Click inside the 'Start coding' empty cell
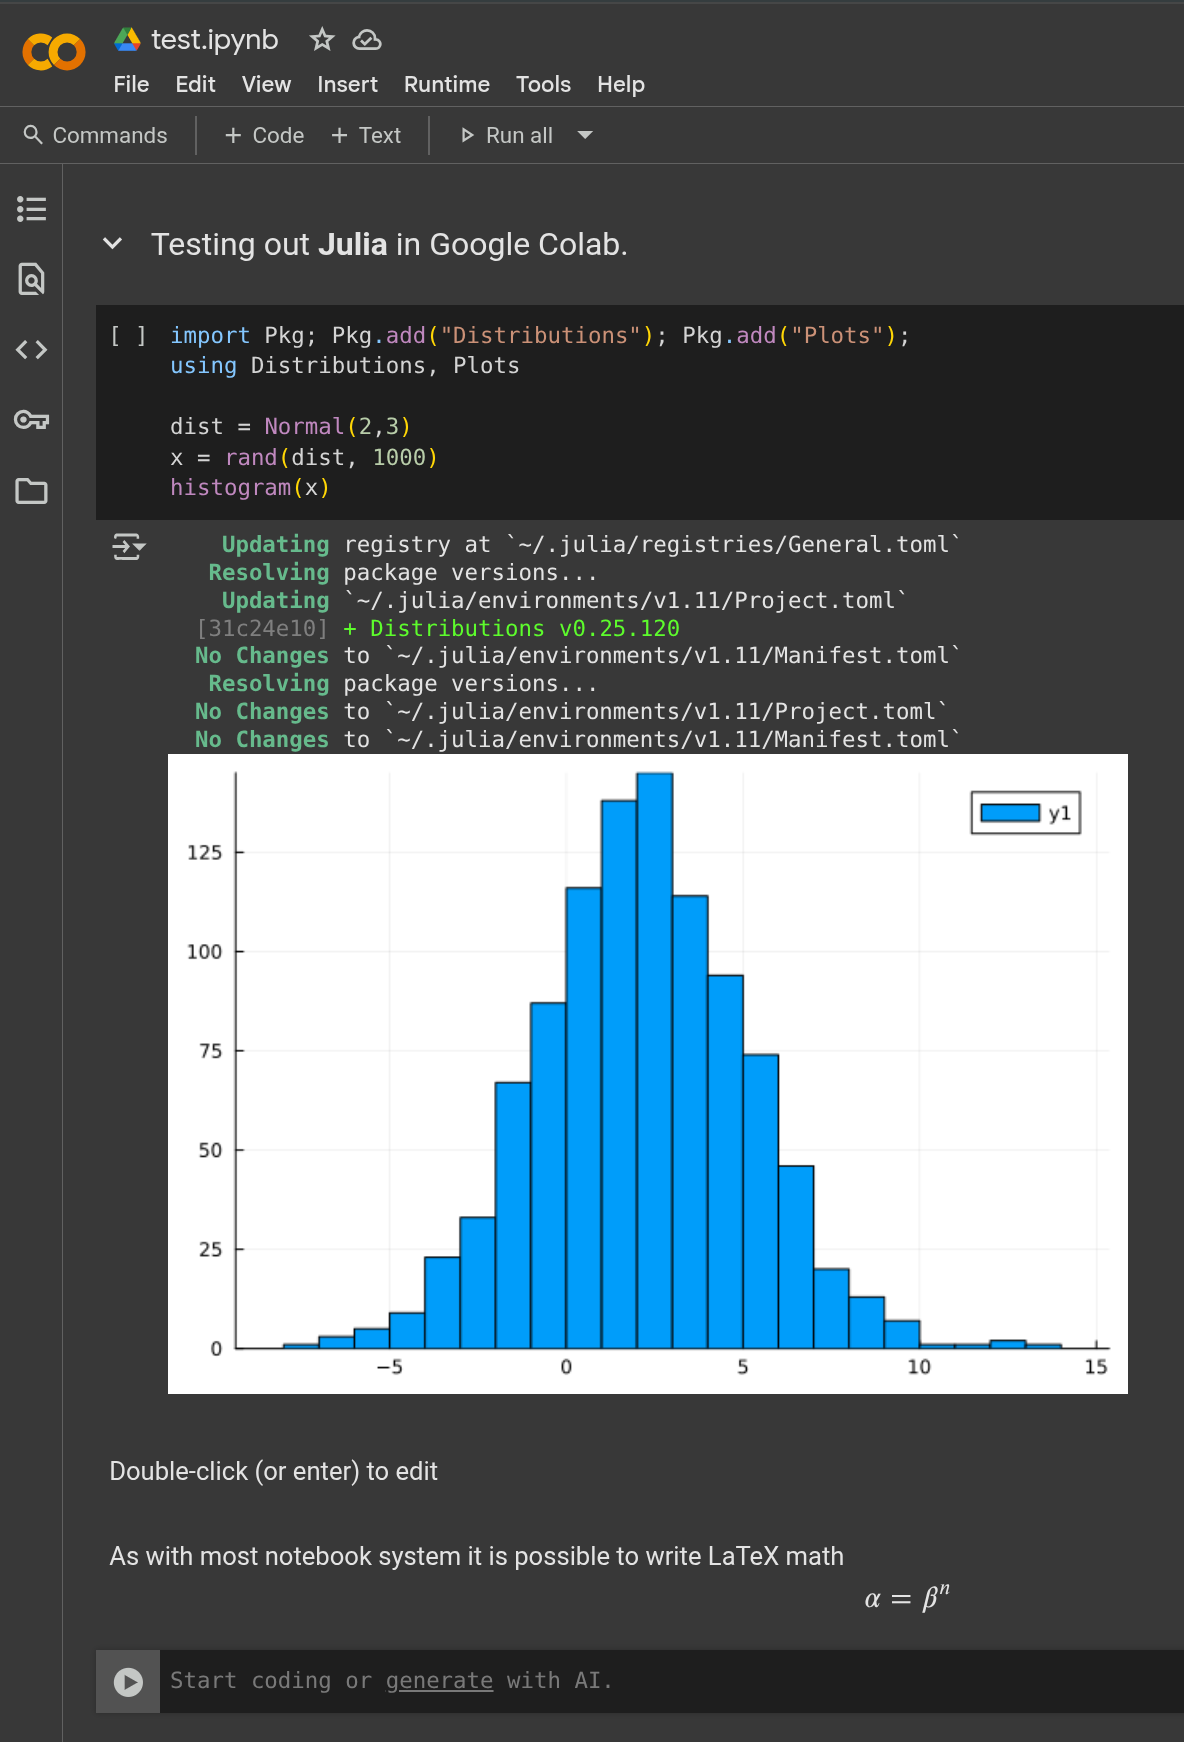 [x=672, y=1681]
